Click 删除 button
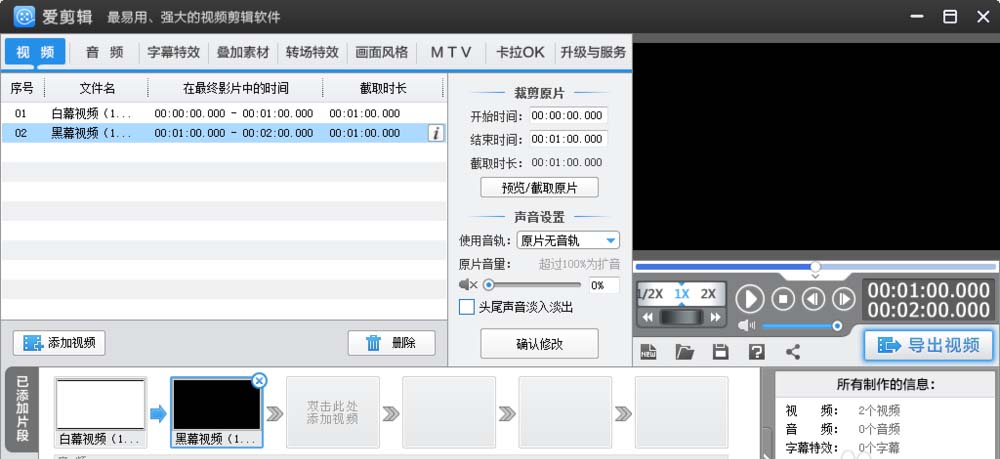Screen dimensions: 1000x459 click(392, 343)
